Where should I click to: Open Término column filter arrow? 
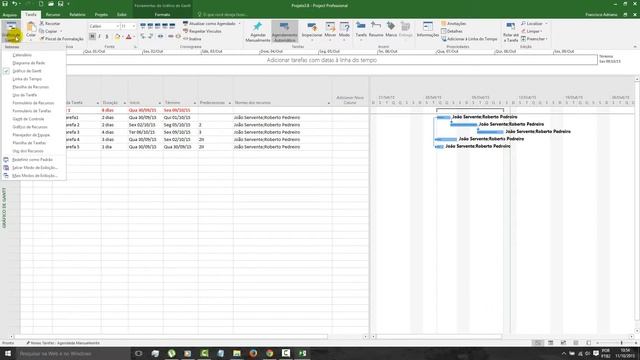[x=194, y=103]
